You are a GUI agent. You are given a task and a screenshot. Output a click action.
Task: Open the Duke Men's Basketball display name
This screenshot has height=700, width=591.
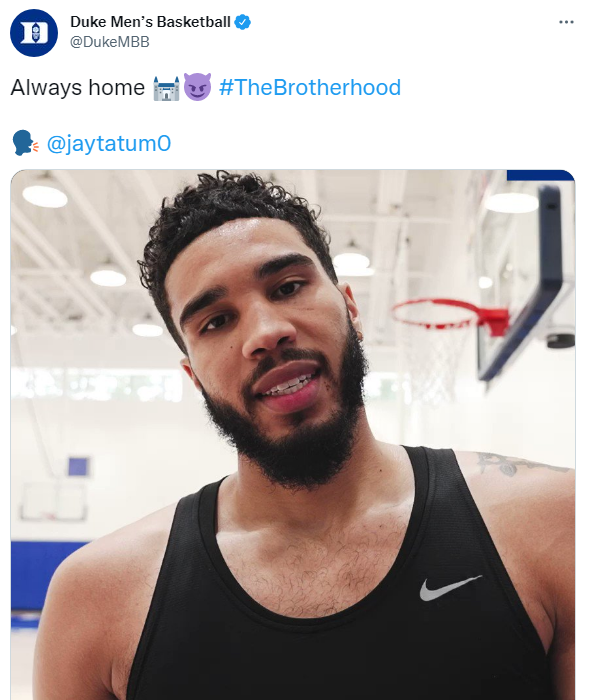[x=150, y=22]
